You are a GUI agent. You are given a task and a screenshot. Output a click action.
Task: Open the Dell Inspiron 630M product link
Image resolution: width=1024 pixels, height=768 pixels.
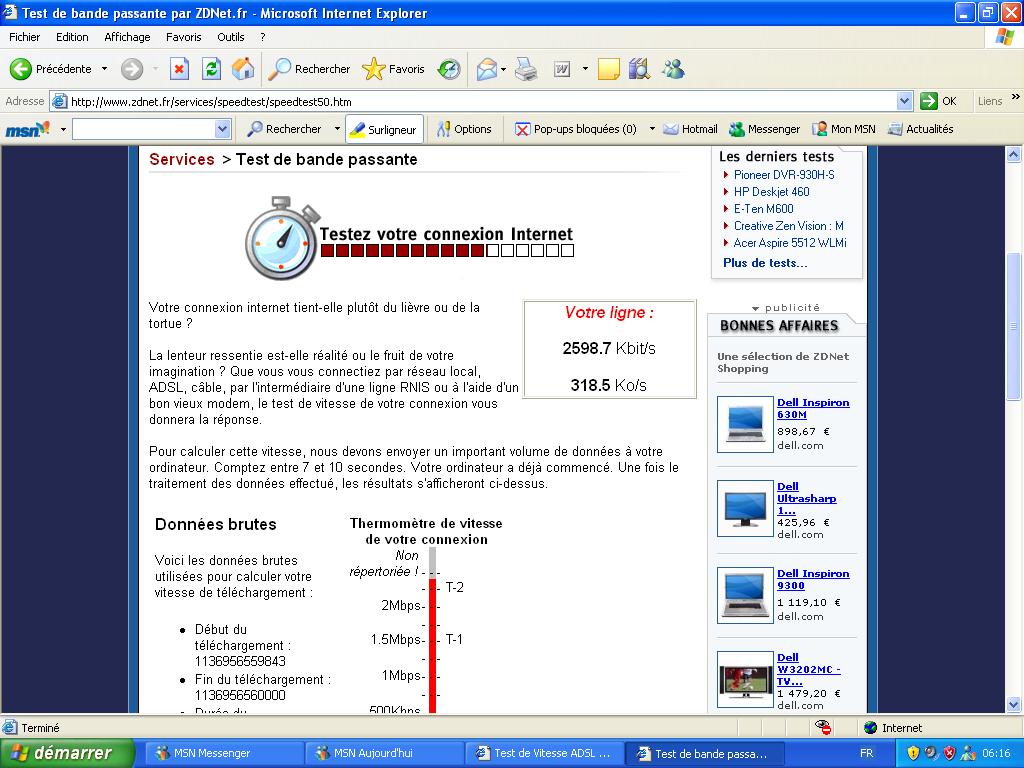click(812, 408)
